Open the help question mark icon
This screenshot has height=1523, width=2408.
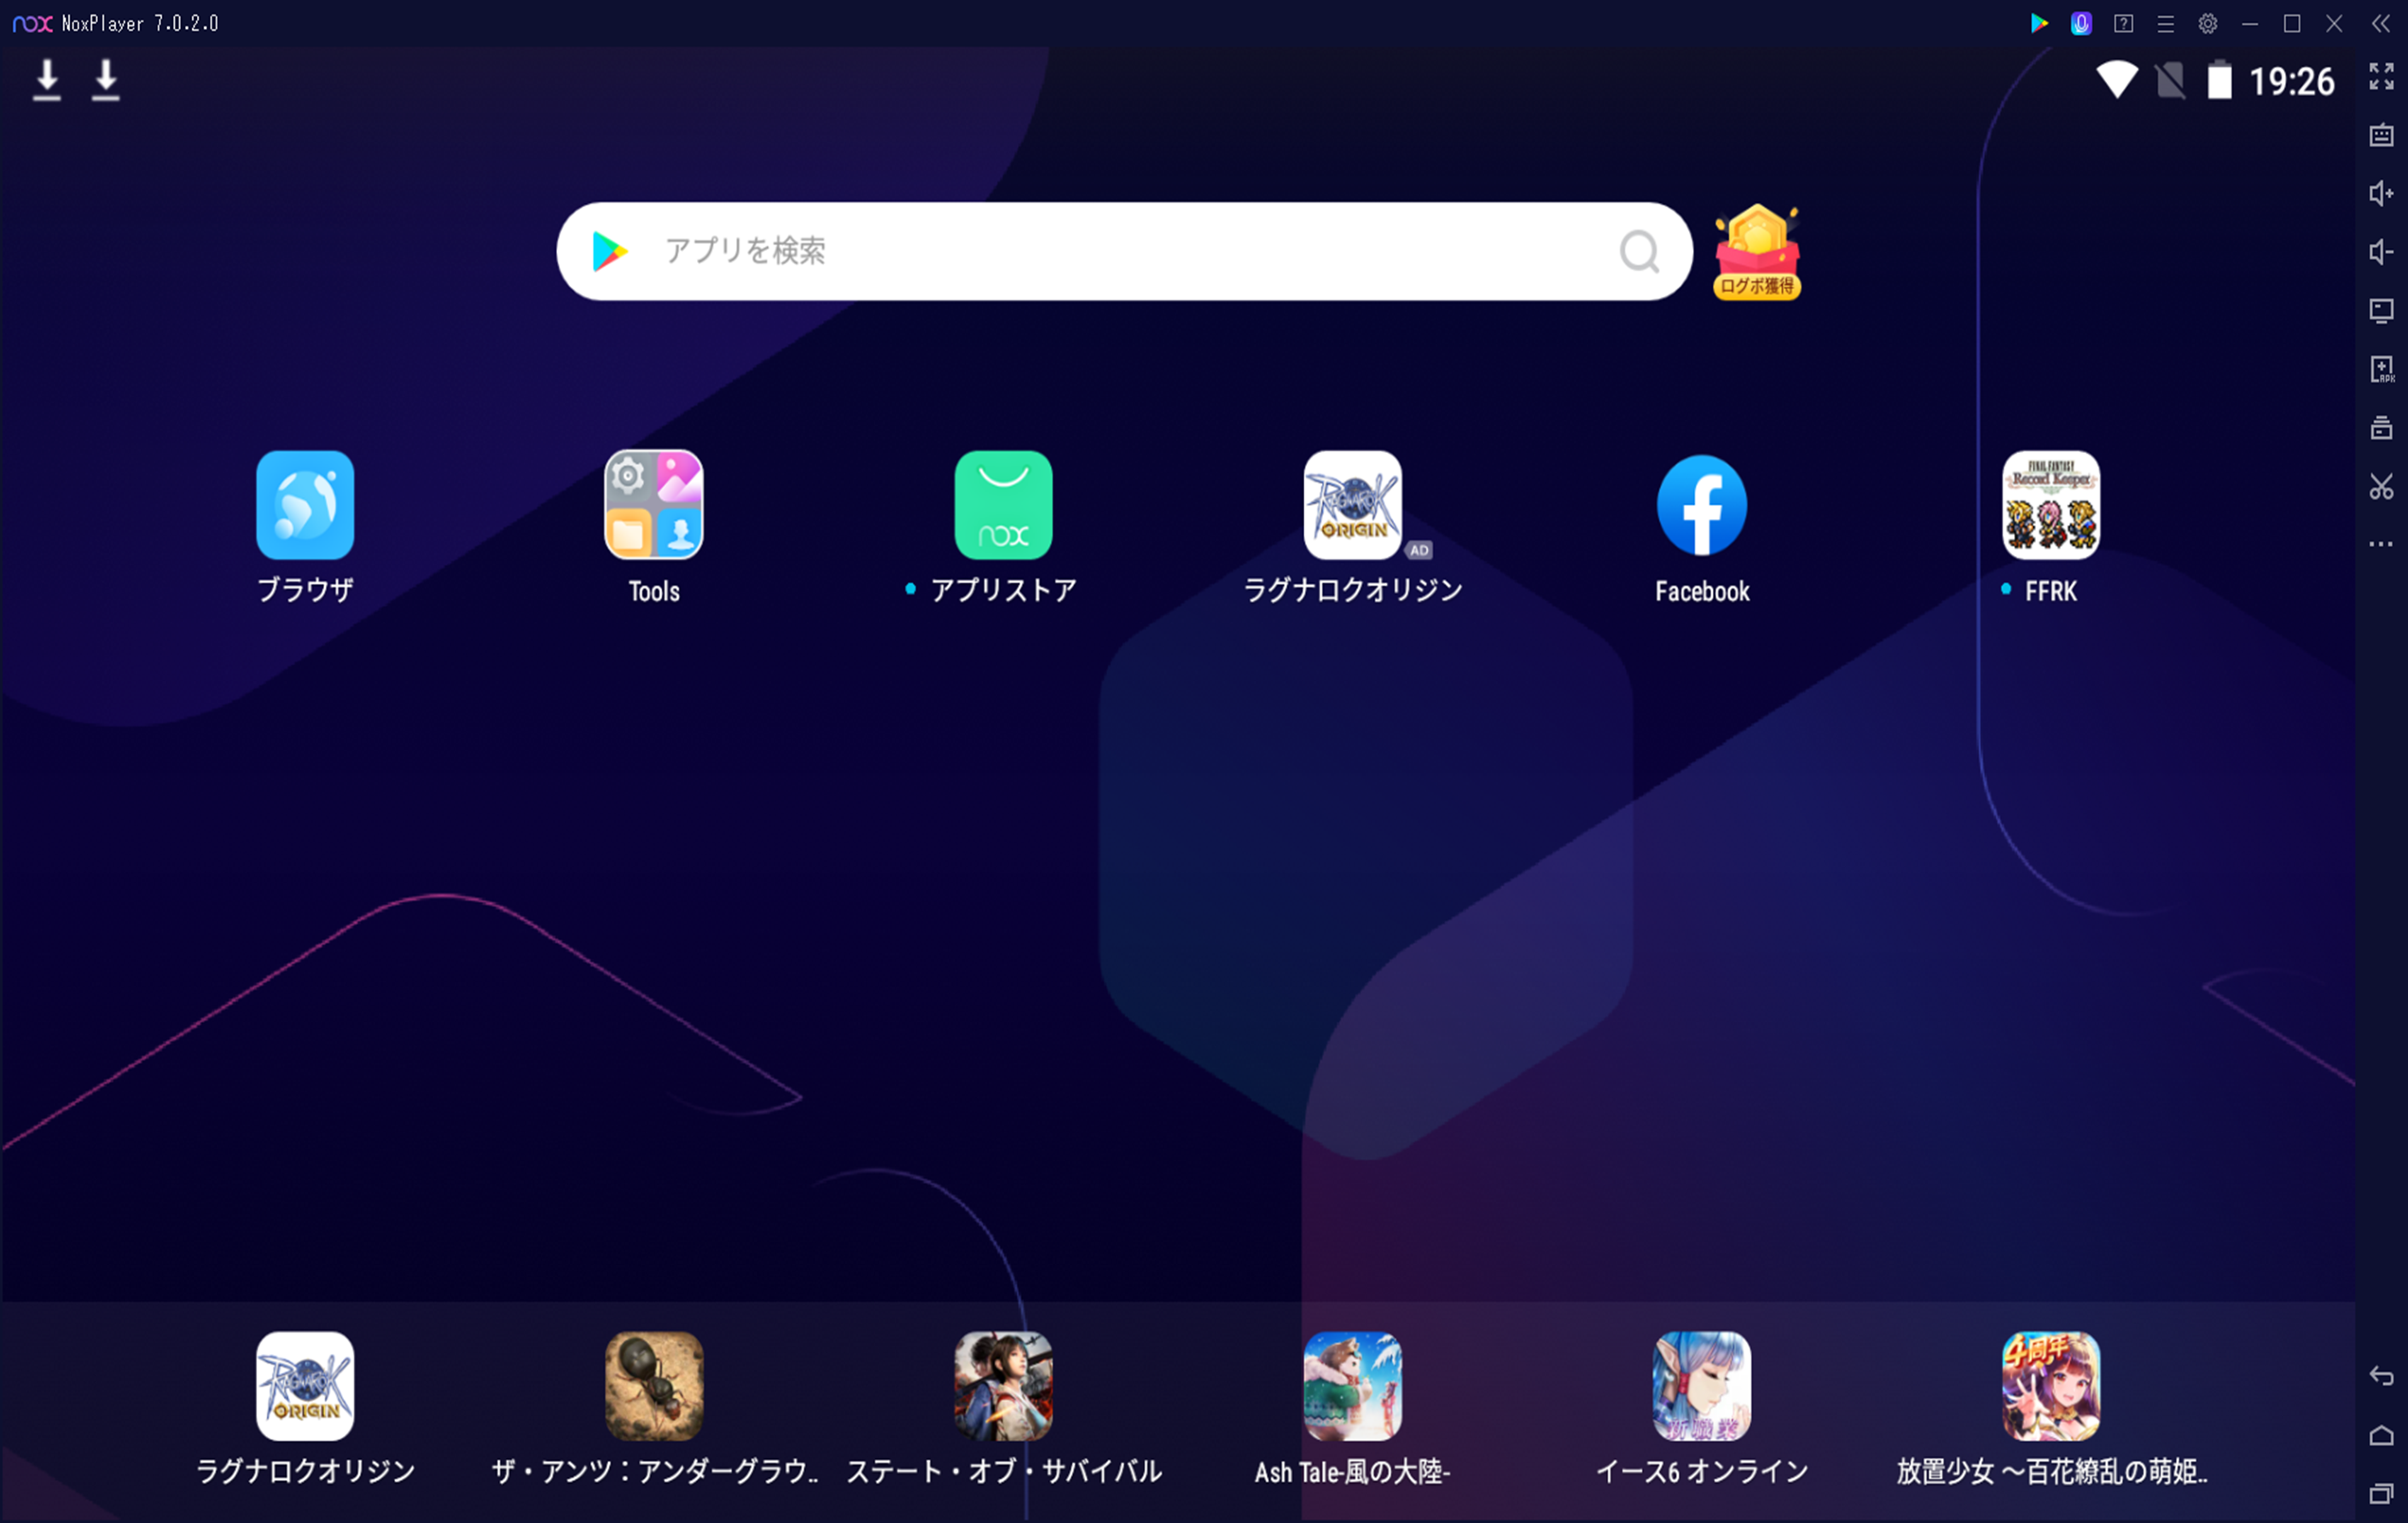[x=2123, y=23]
